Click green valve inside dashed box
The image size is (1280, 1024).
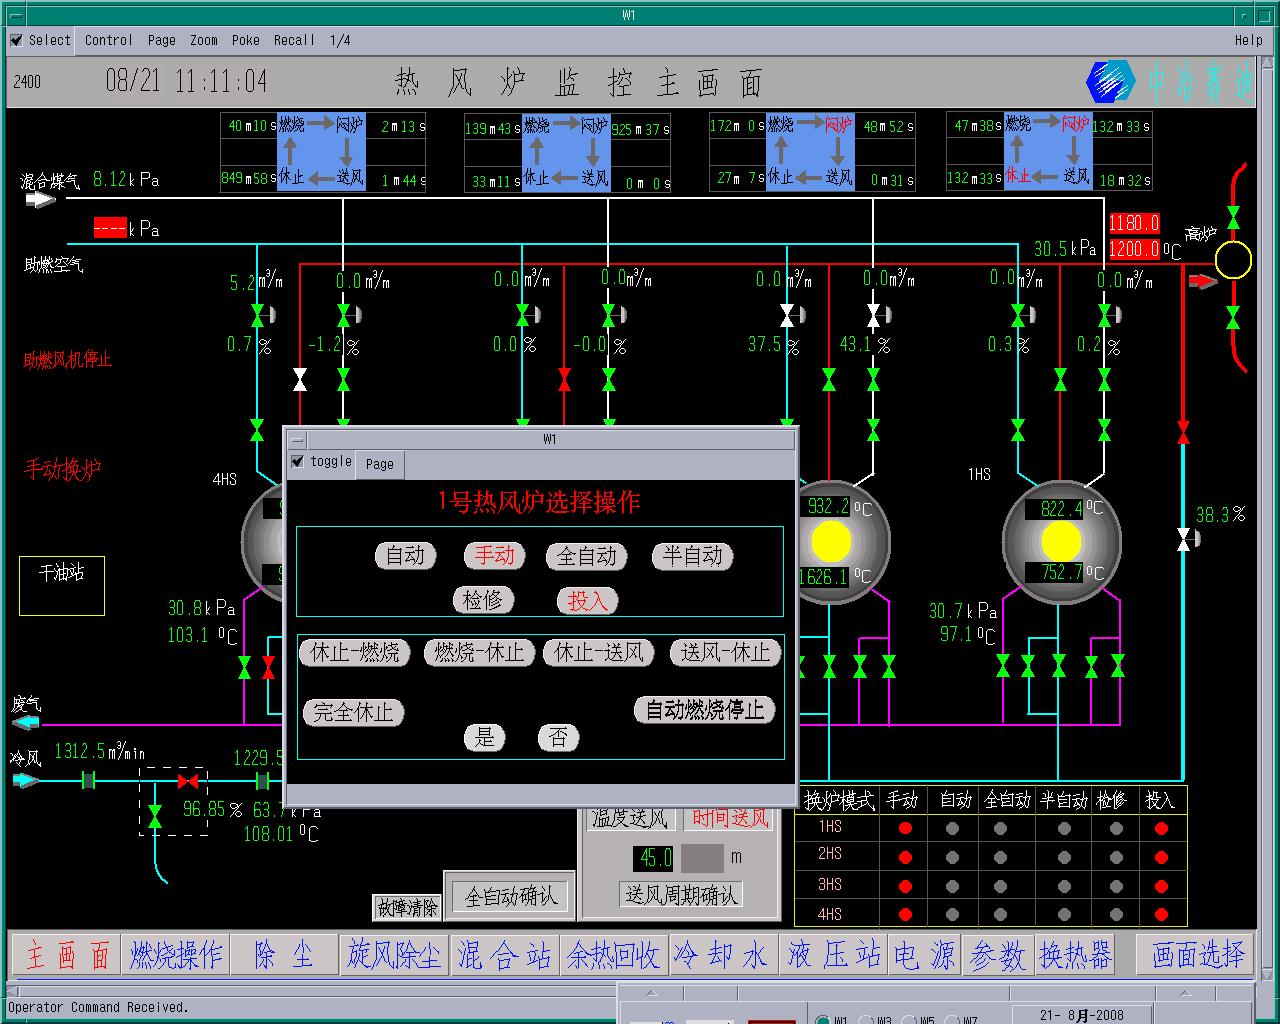(x=154, y=817)
